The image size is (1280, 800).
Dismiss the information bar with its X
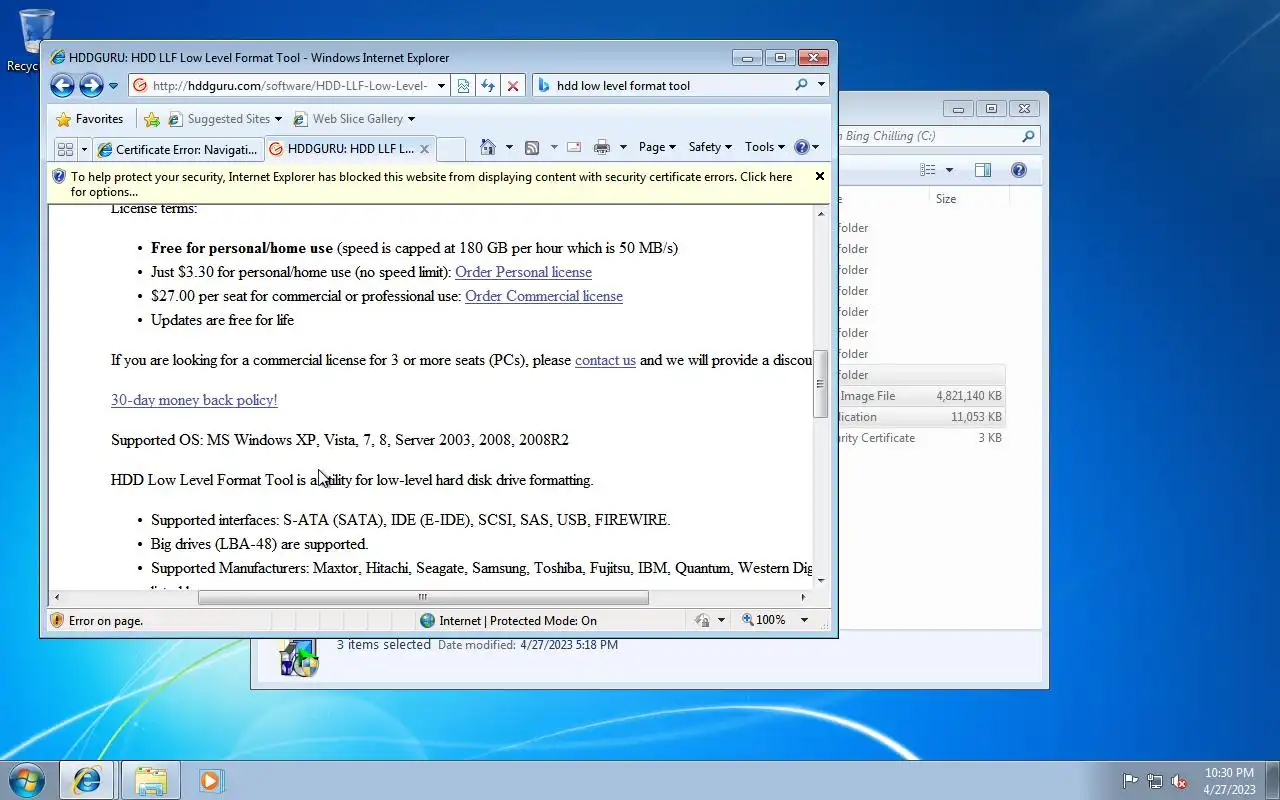820,177
